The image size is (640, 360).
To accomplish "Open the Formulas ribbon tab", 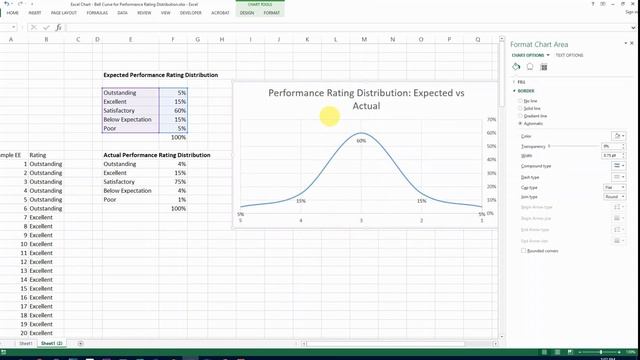I will (x=97, y=13).
